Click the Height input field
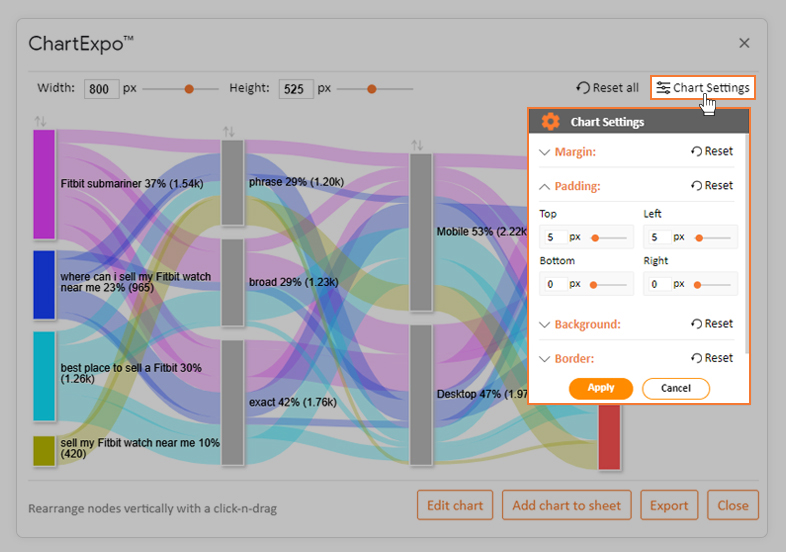Image resolution: width=786 pixels, height=552 pixels. 296,89
